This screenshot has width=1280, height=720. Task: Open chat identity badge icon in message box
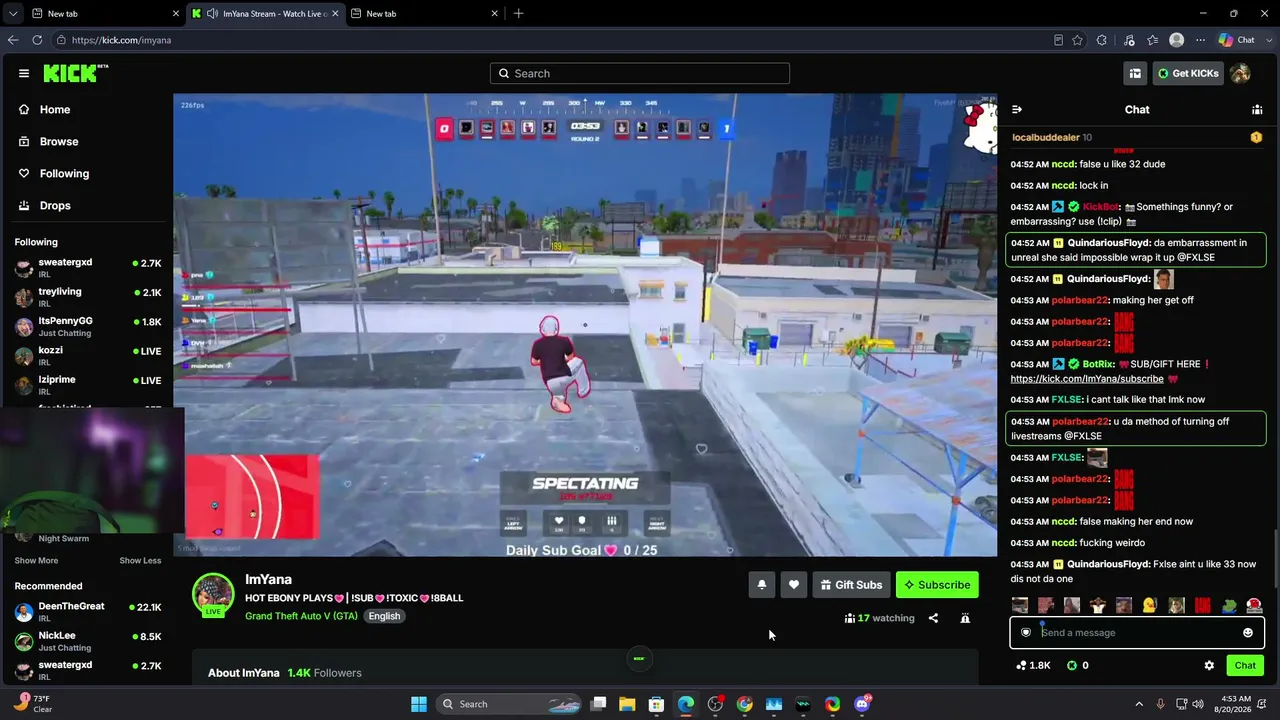1026,632
